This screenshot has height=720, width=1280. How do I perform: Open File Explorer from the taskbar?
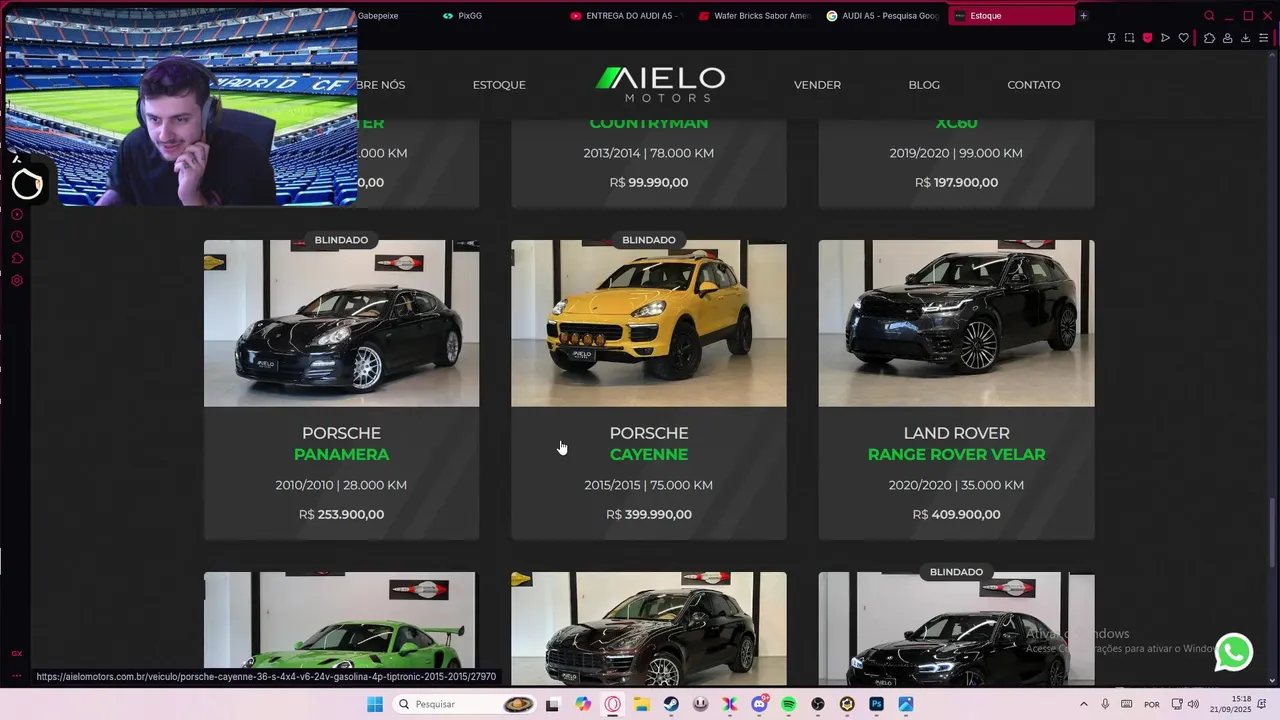(x=642, y=704)
